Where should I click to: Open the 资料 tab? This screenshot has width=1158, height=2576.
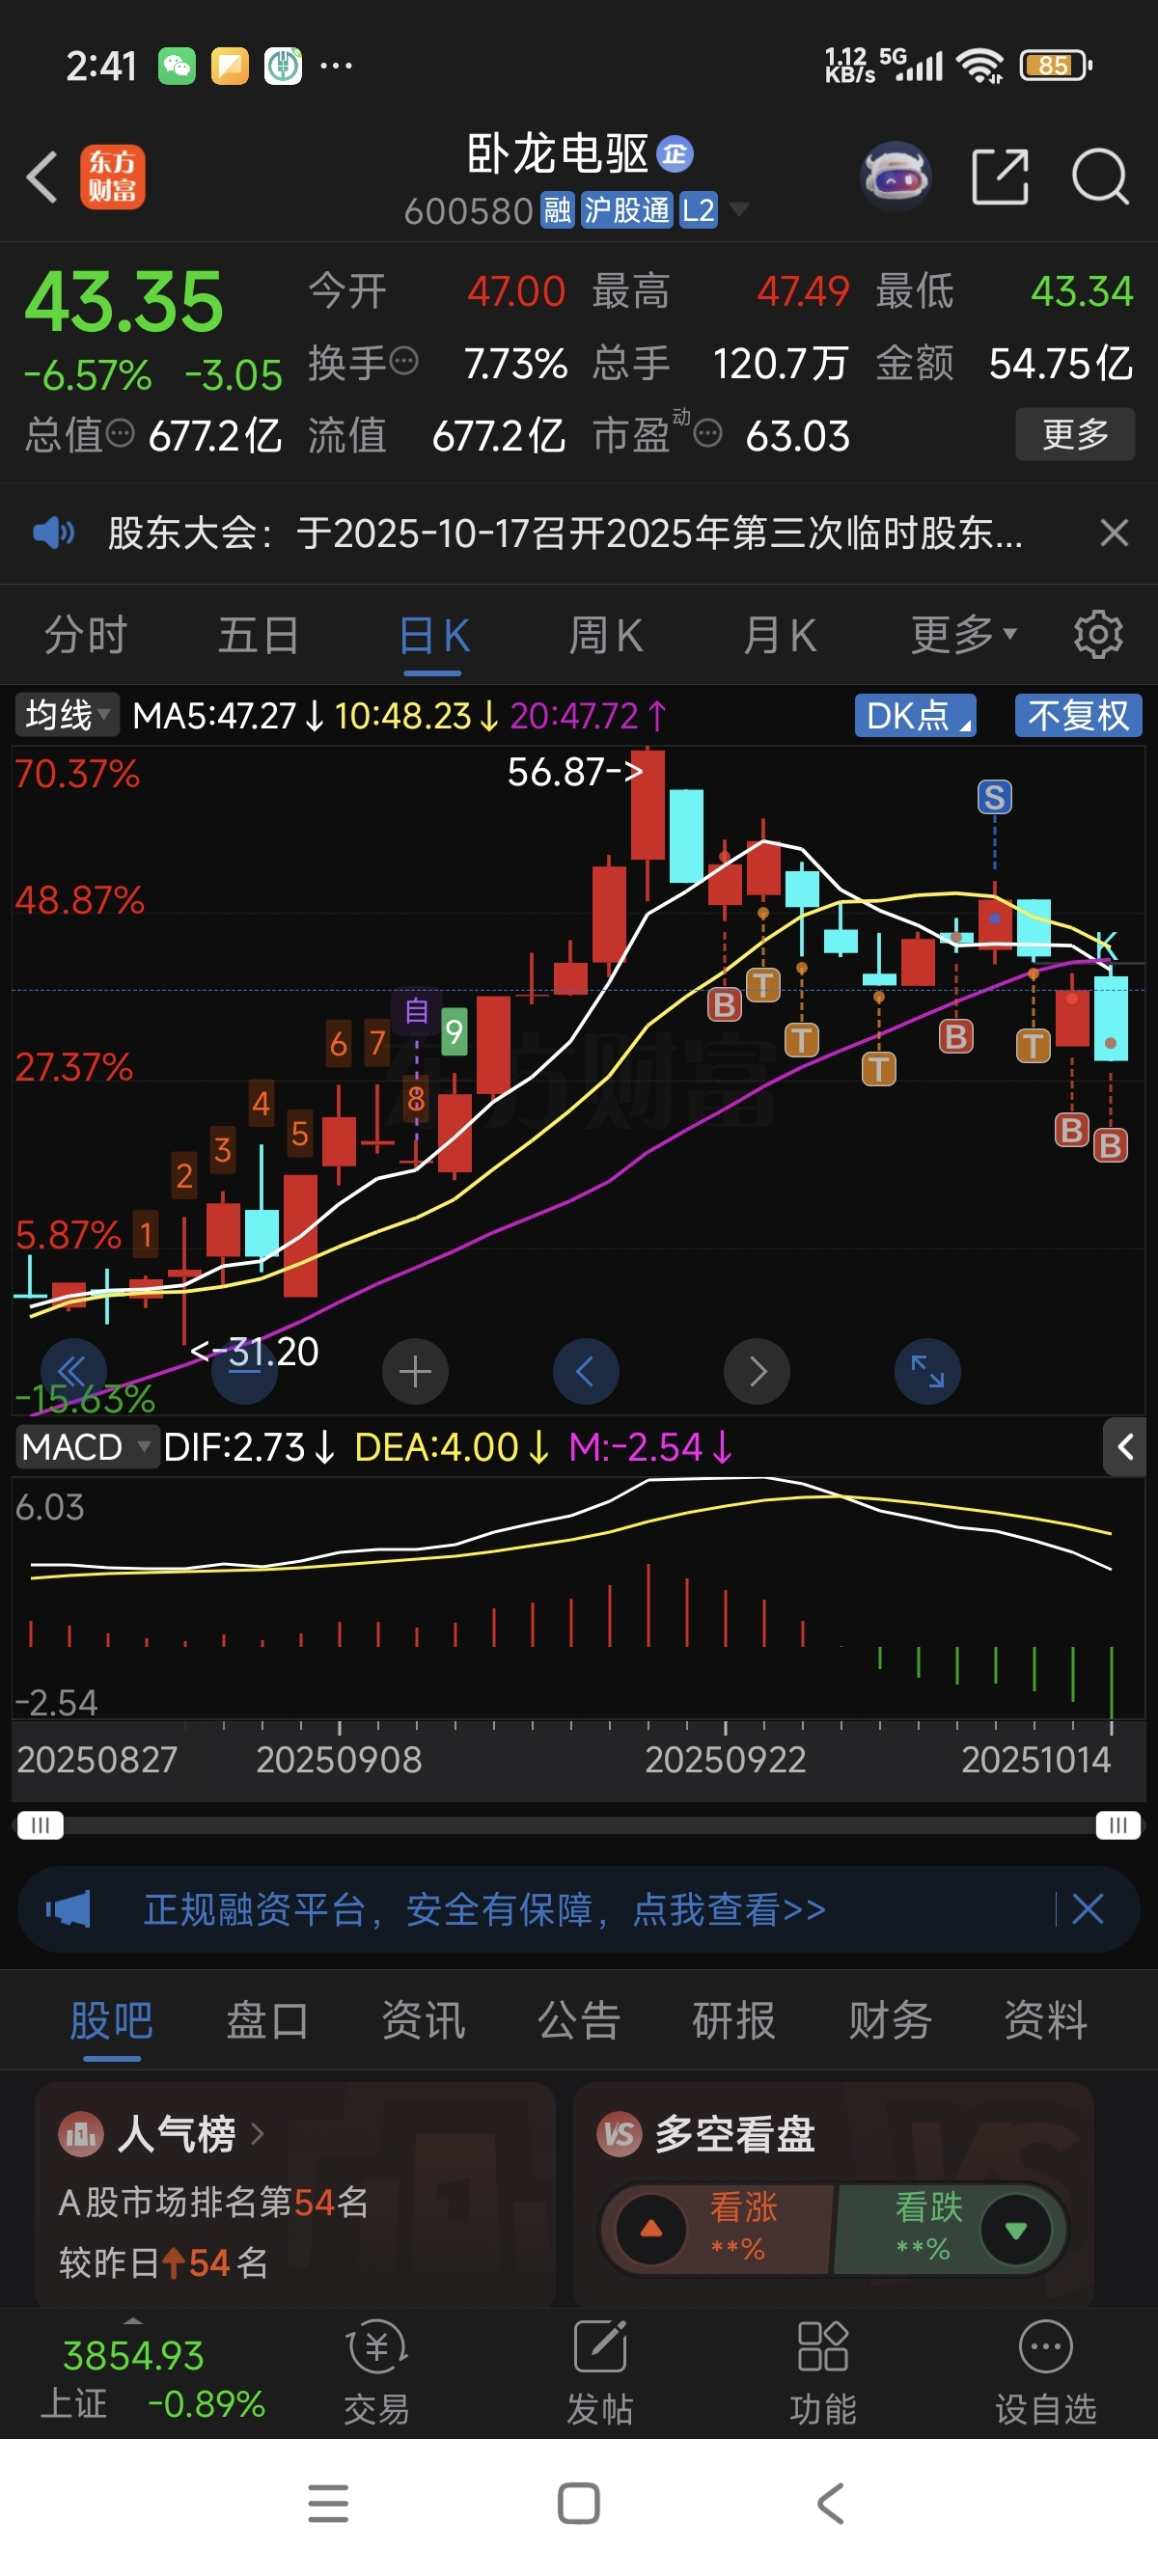1046,2020
